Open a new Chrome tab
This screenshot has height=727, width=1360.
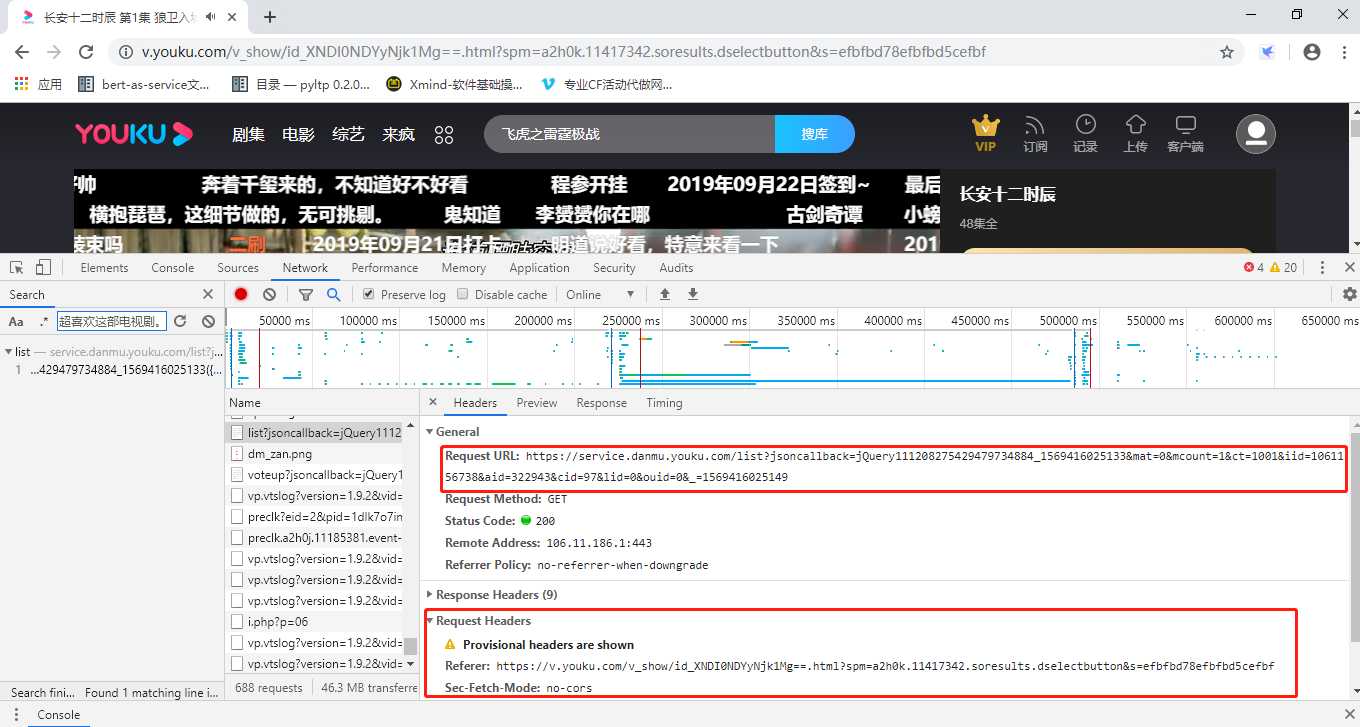pyautogui.click(x=270, y=17)
